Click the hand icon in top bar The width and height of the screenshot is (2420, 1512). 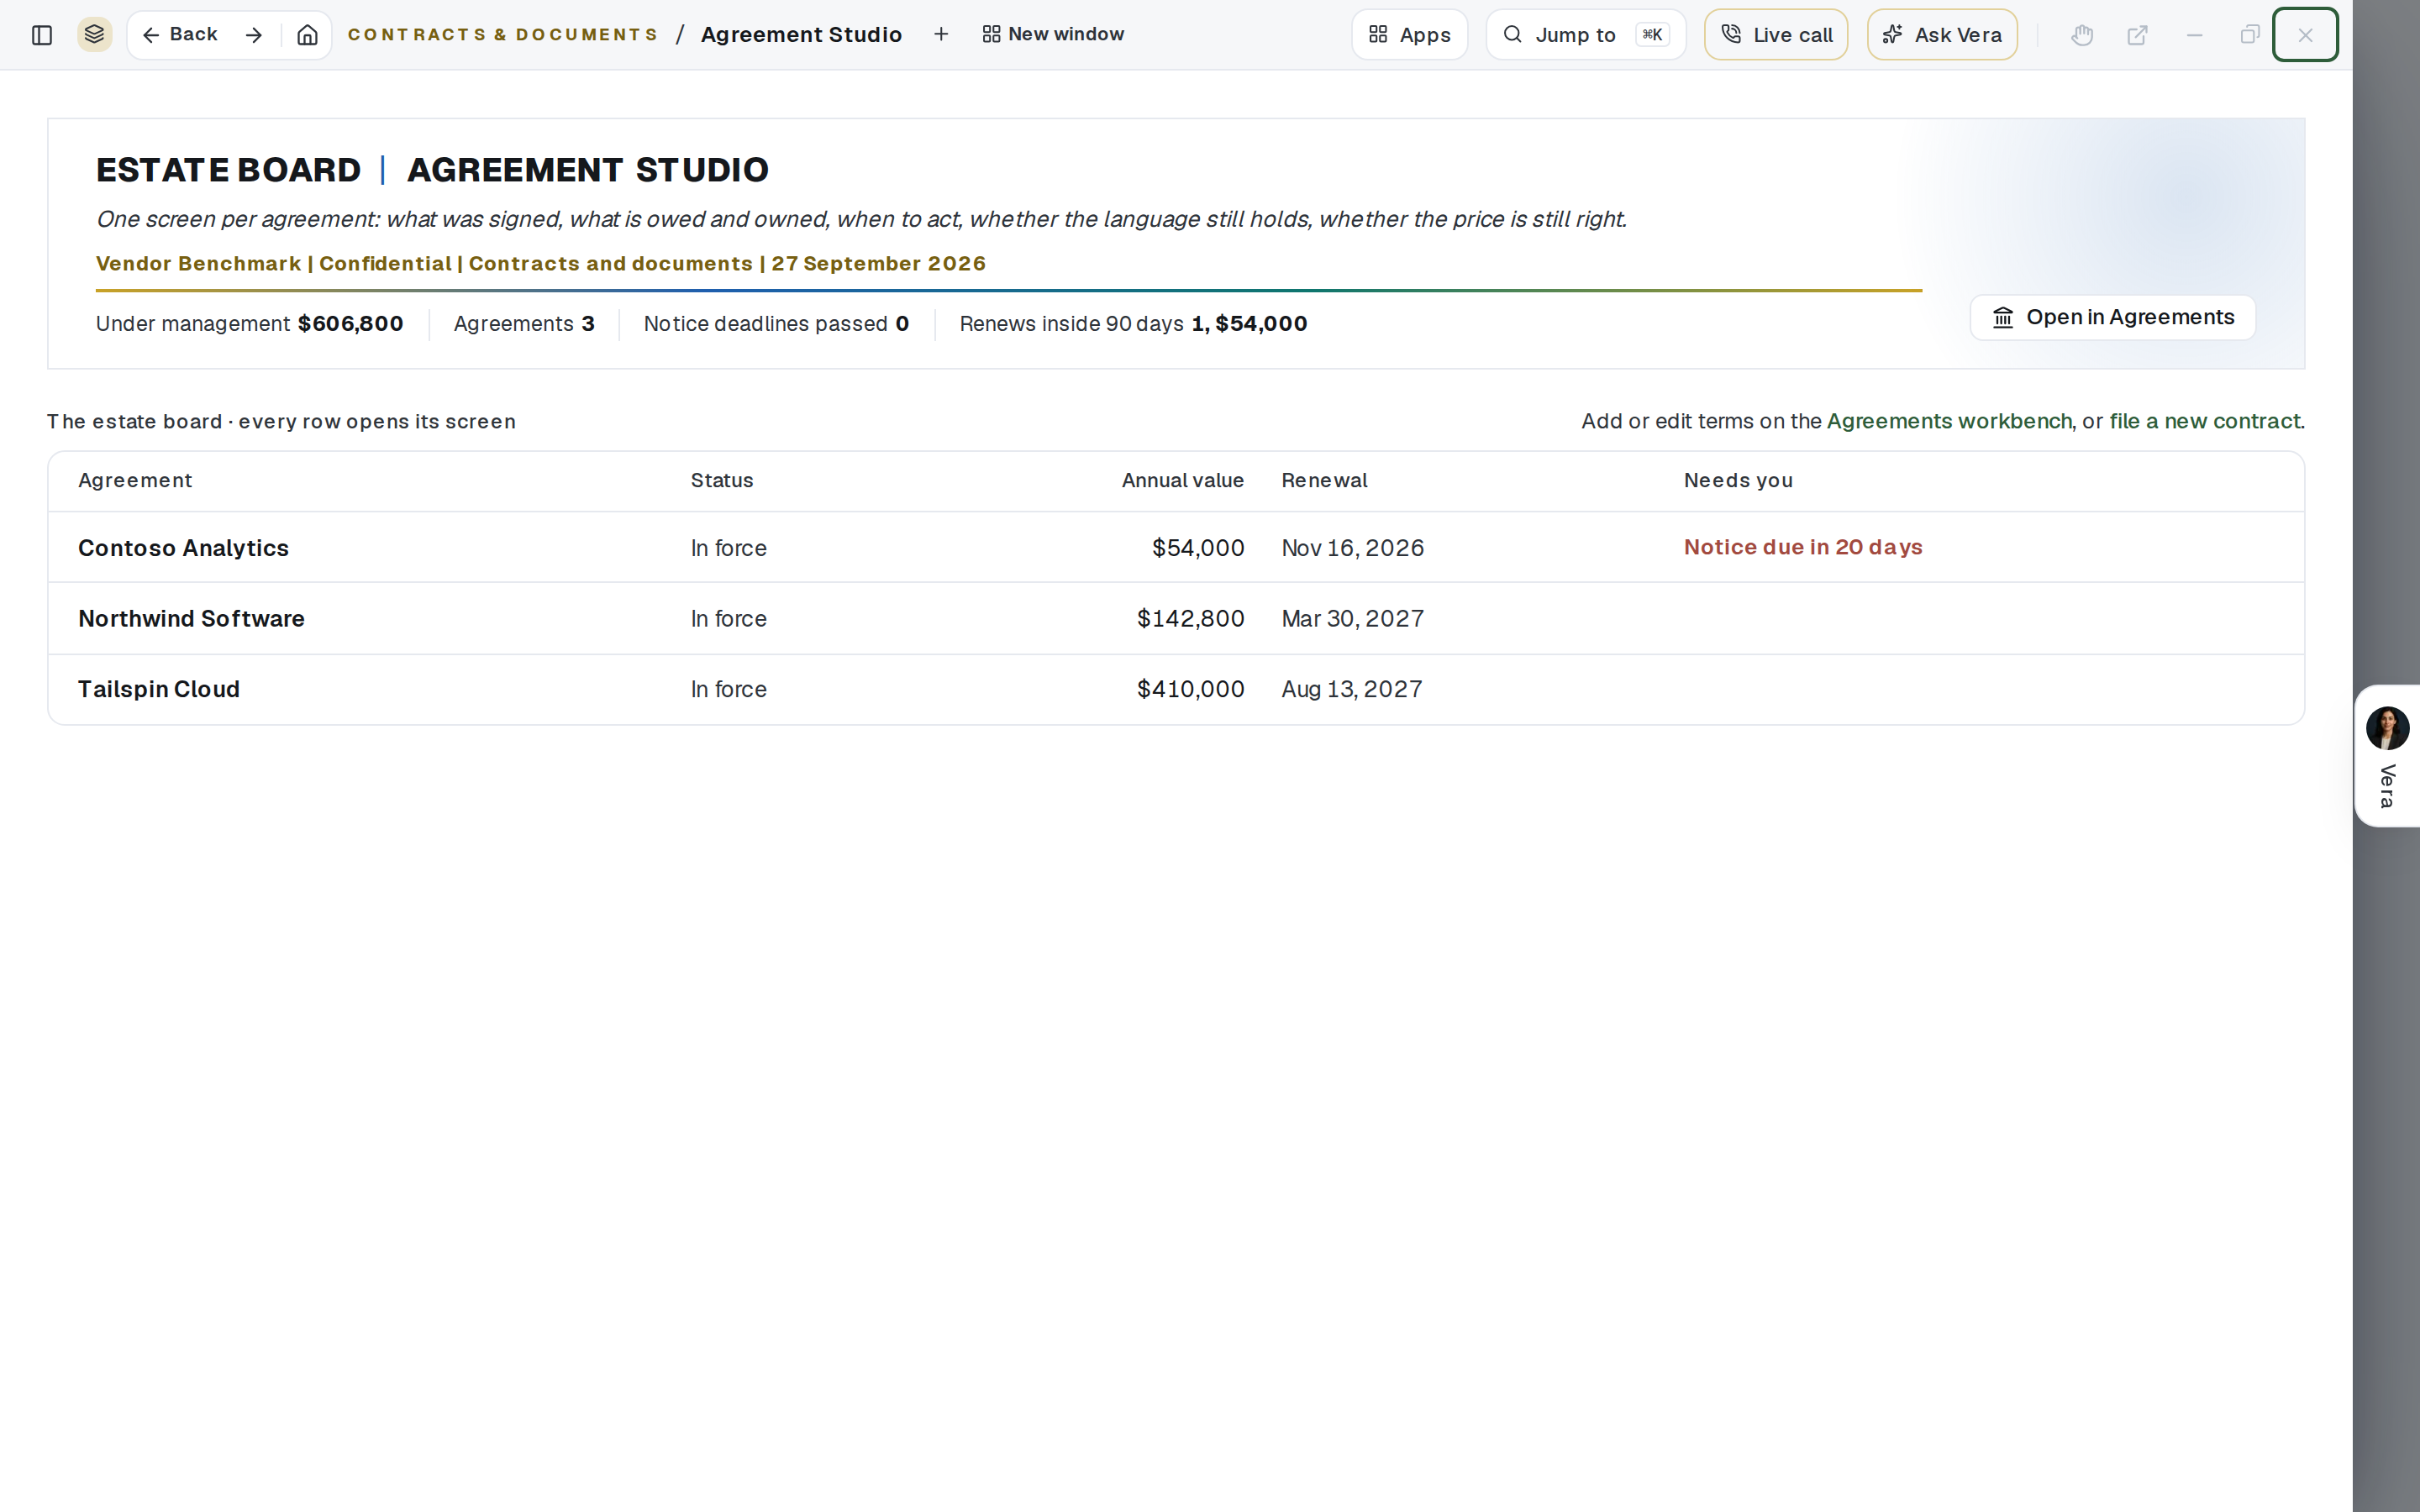[x=2082, y=35]
